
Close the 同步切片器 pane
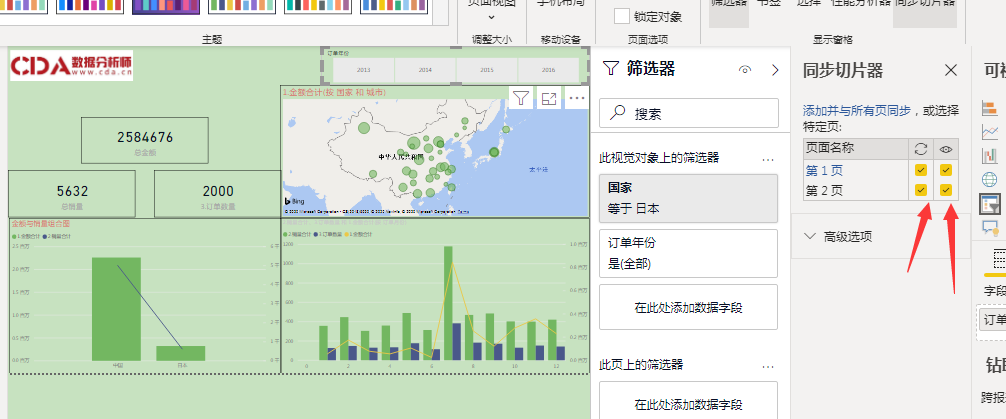[951, 70]
